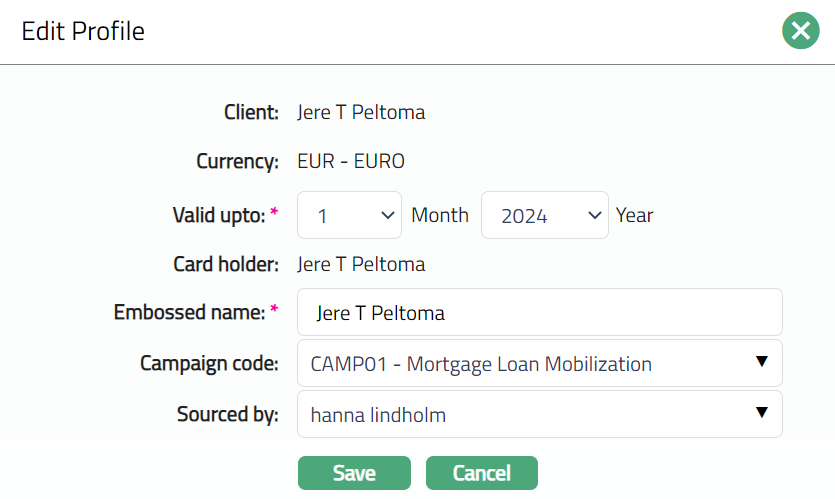
Task: Select the client name next to Client
Action: click(361, 112)
